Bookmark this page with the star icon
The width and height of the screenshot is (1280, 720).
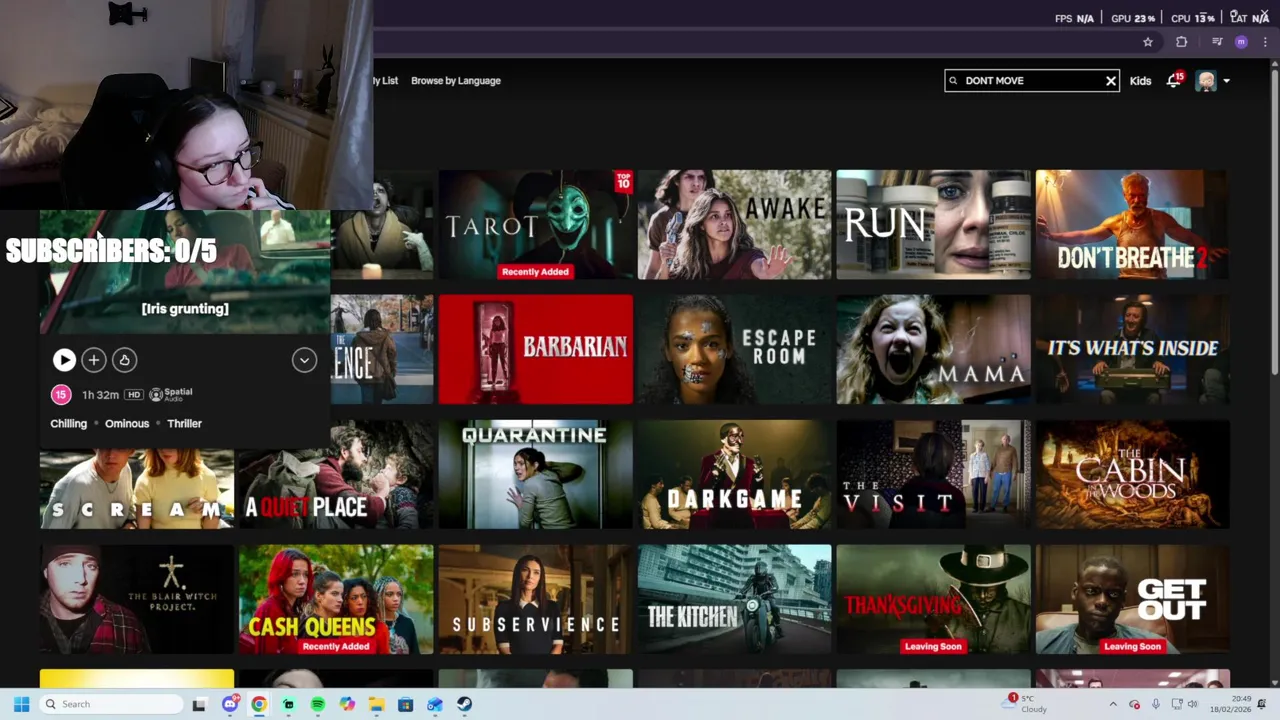(1148, 42)
